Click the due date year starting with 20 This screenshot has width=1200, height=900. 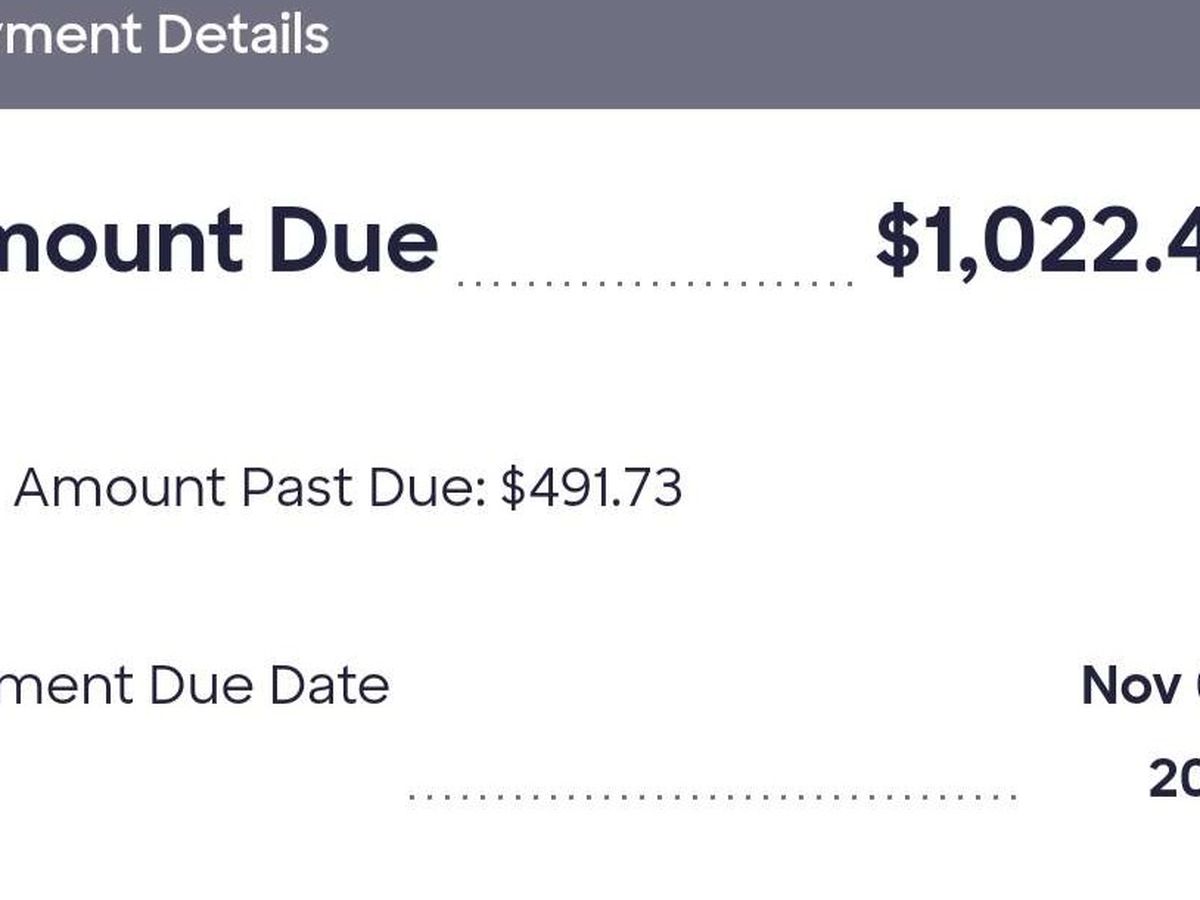tap(1174, 778)
